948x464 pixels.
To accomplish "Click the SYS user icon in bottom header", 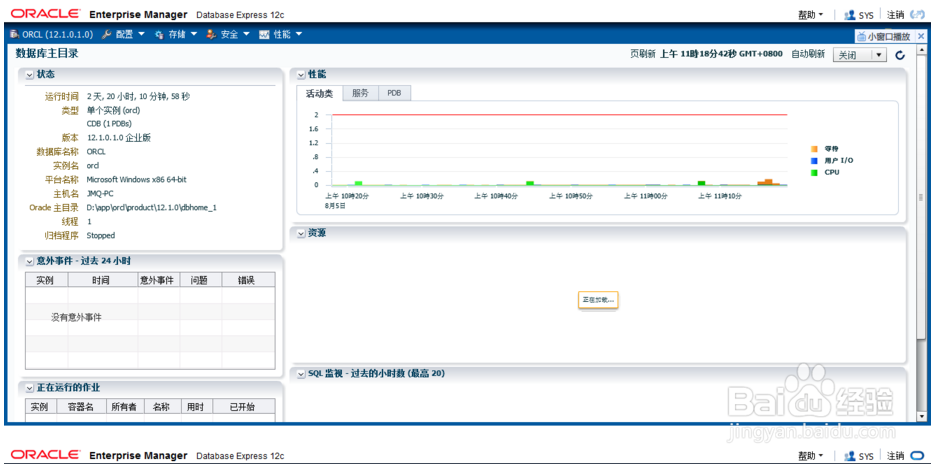I will [x=849, y=456].
